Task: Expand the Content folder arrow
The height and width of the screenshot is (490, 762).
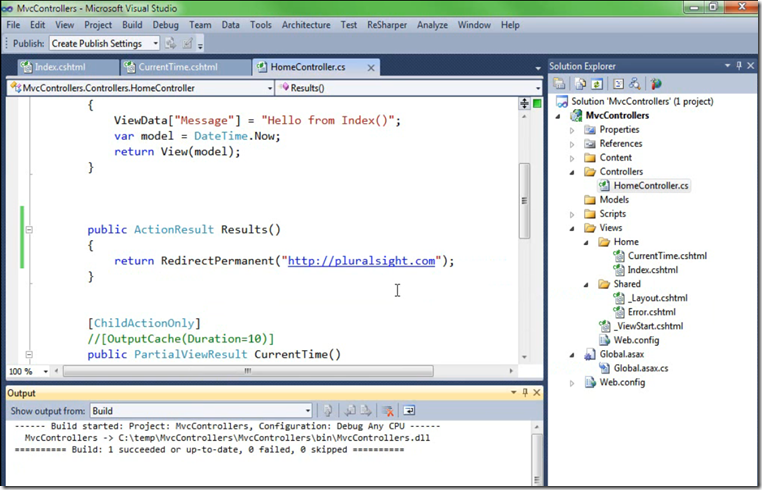Action: 572,158
